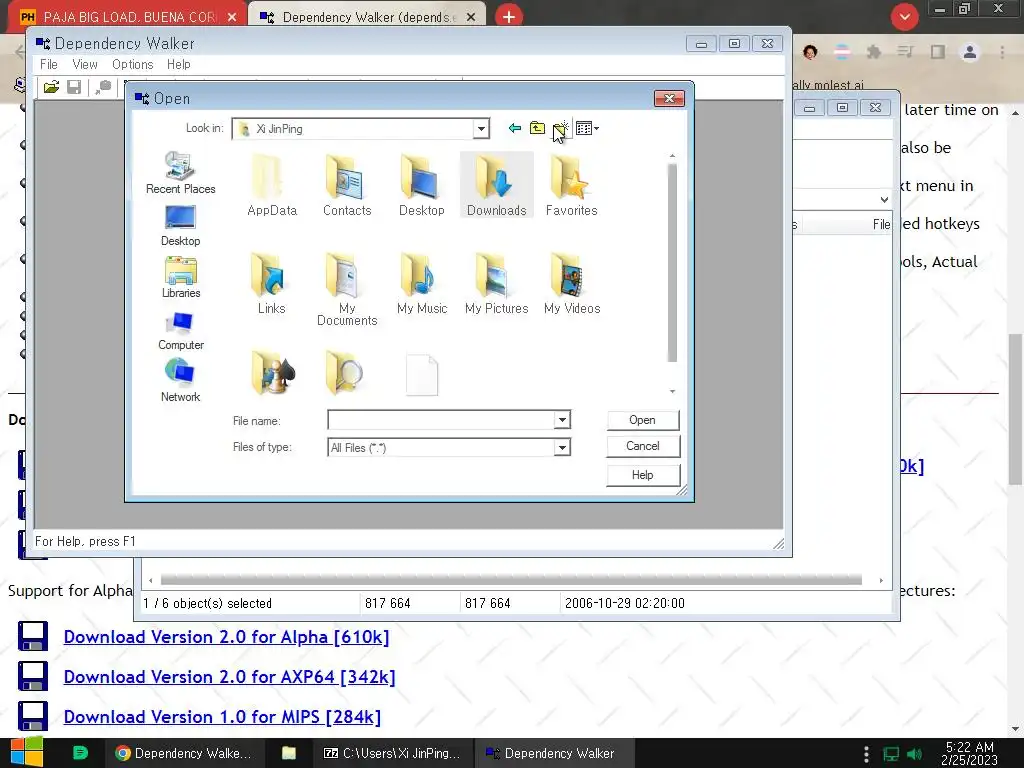
Task: Click the Help button in the dialog
Action: tap(643, 475)
